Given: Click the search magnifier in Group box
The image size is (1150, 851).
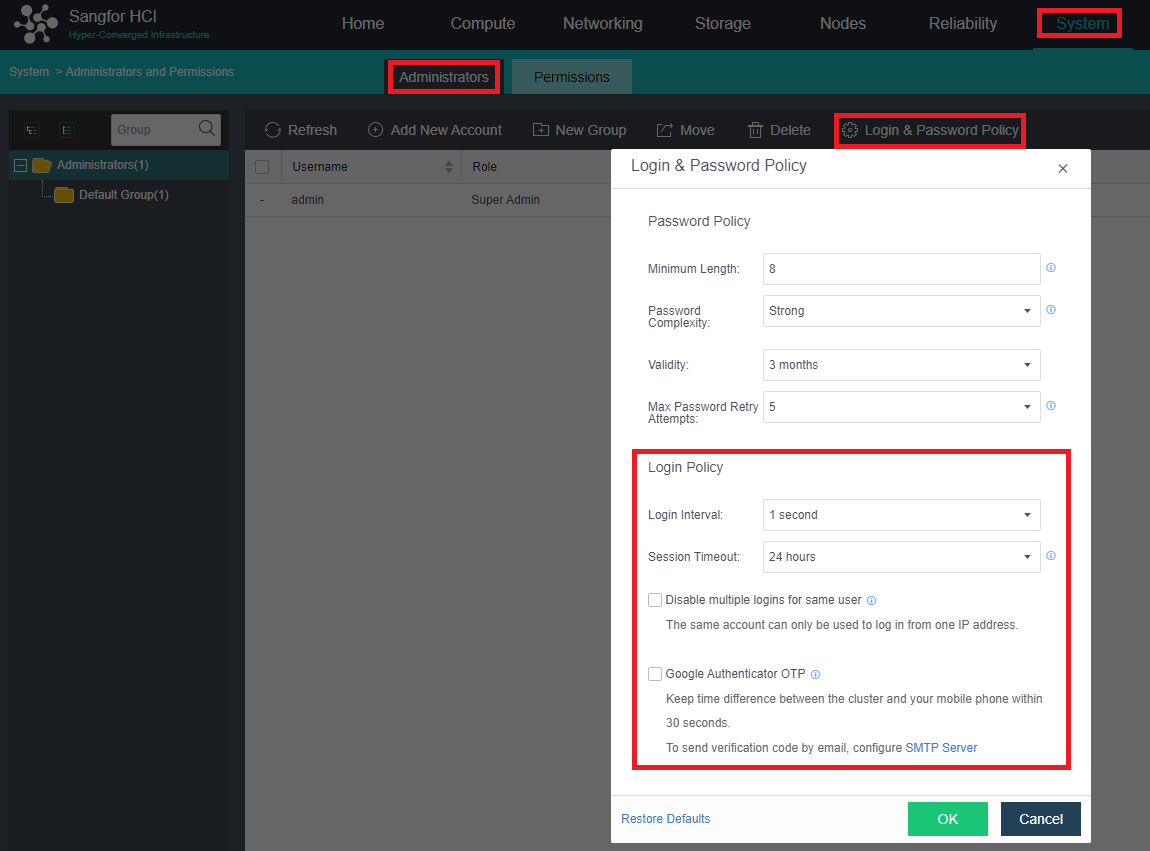Looking at the screenshot, I should click(207, 128).
